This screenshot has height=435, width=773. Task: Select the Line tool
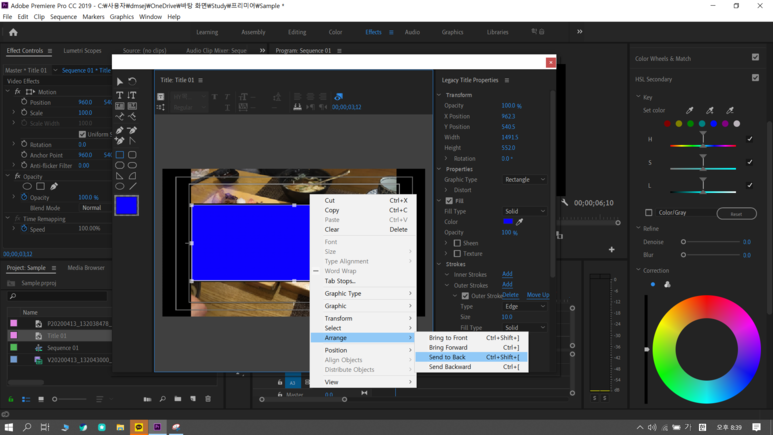[132, 186]
